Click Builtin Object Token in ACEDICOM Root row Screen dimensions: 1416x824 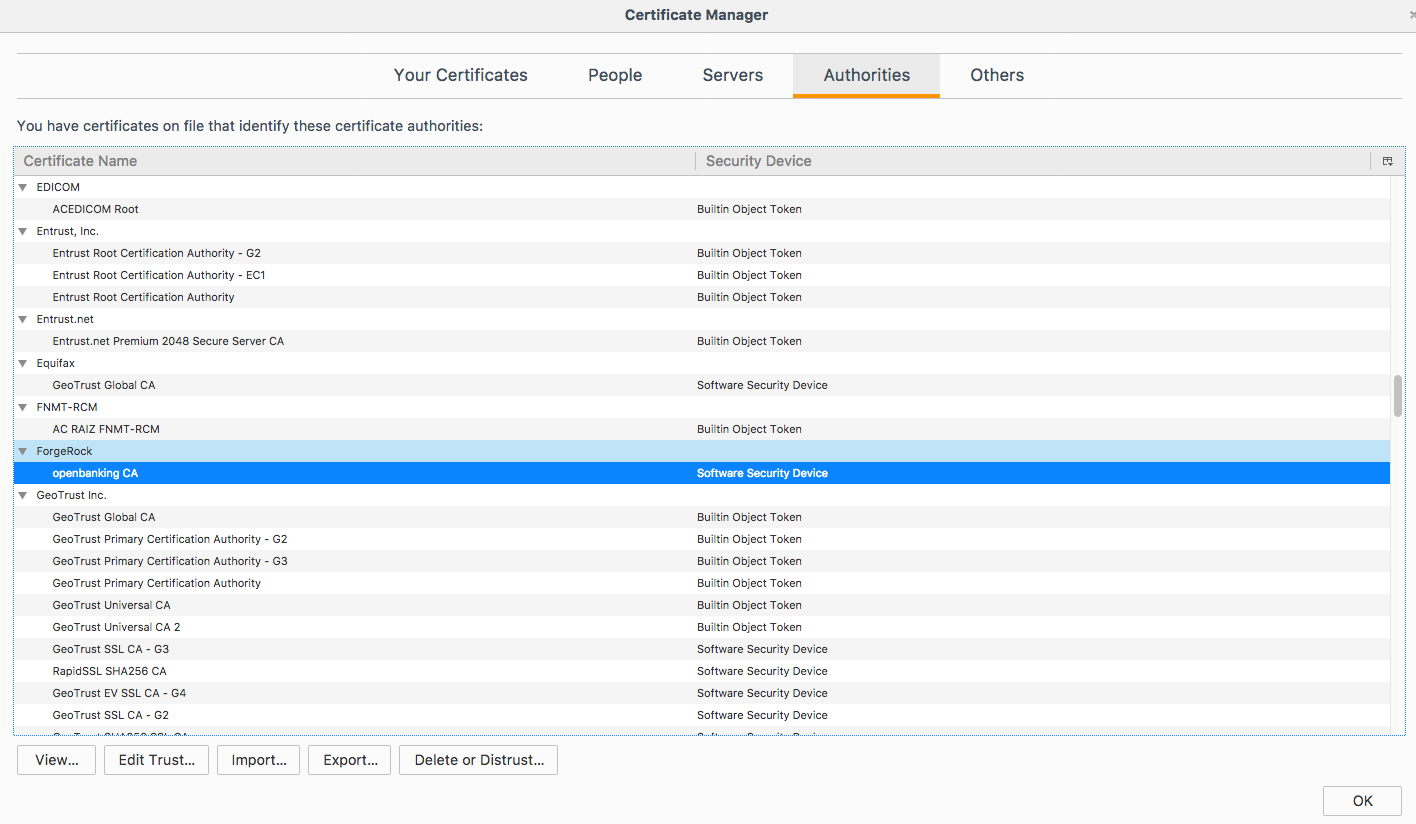tap(749, 209)
